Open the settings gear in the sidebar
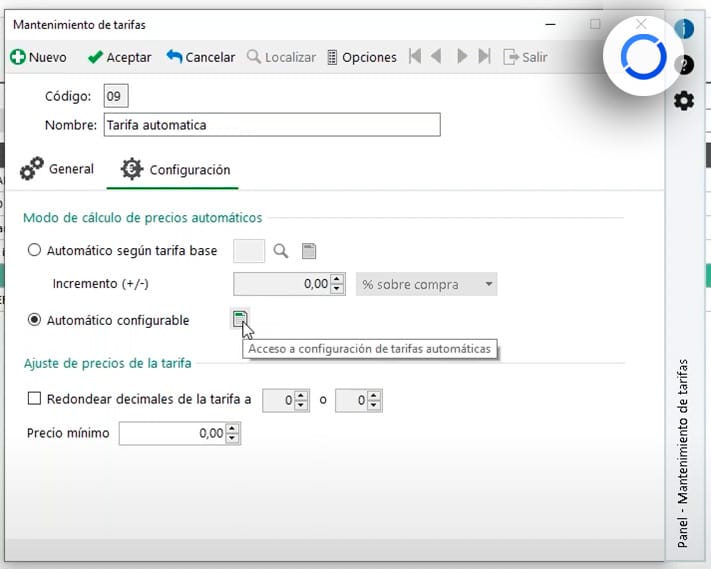 684,100
